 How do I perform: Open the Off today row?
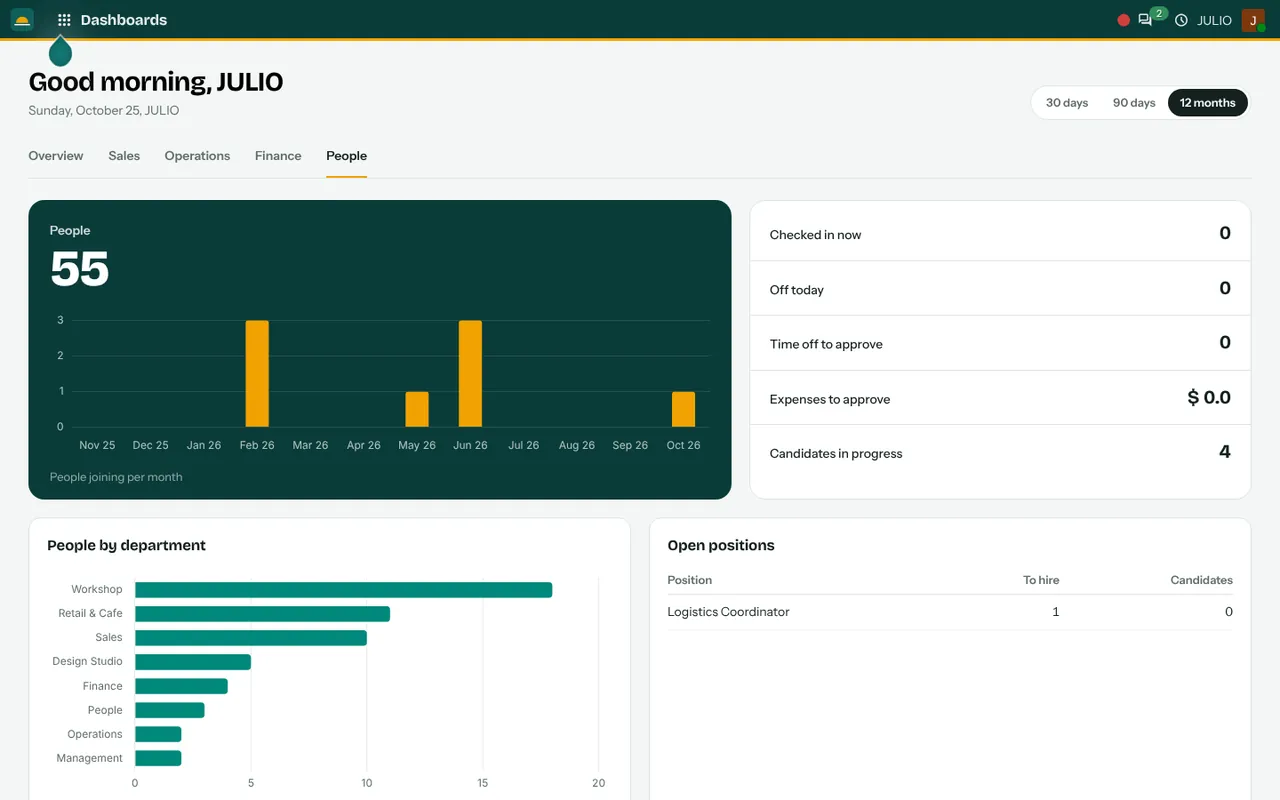tap(1000, 289)
